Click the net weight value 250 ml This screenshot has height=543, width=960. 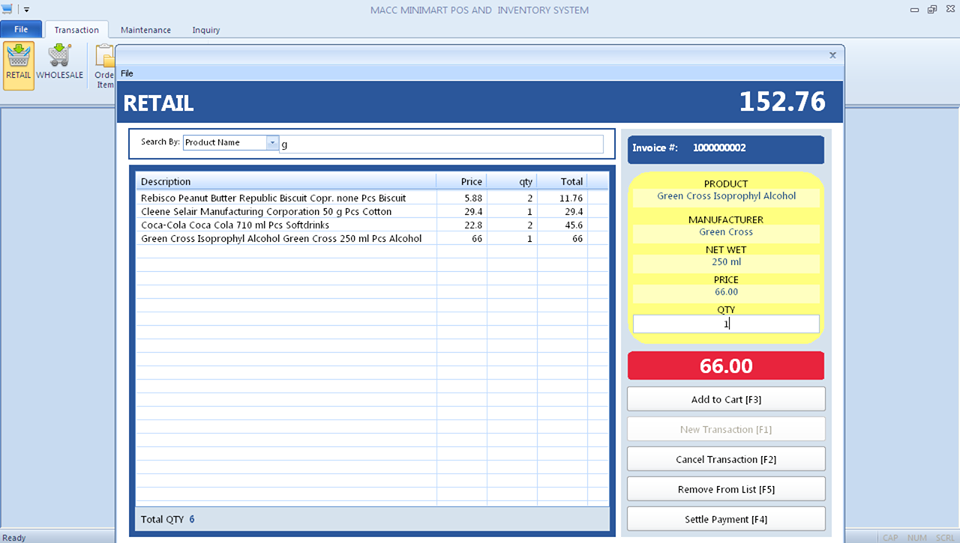pyautogui.click(x=726, y=262)
